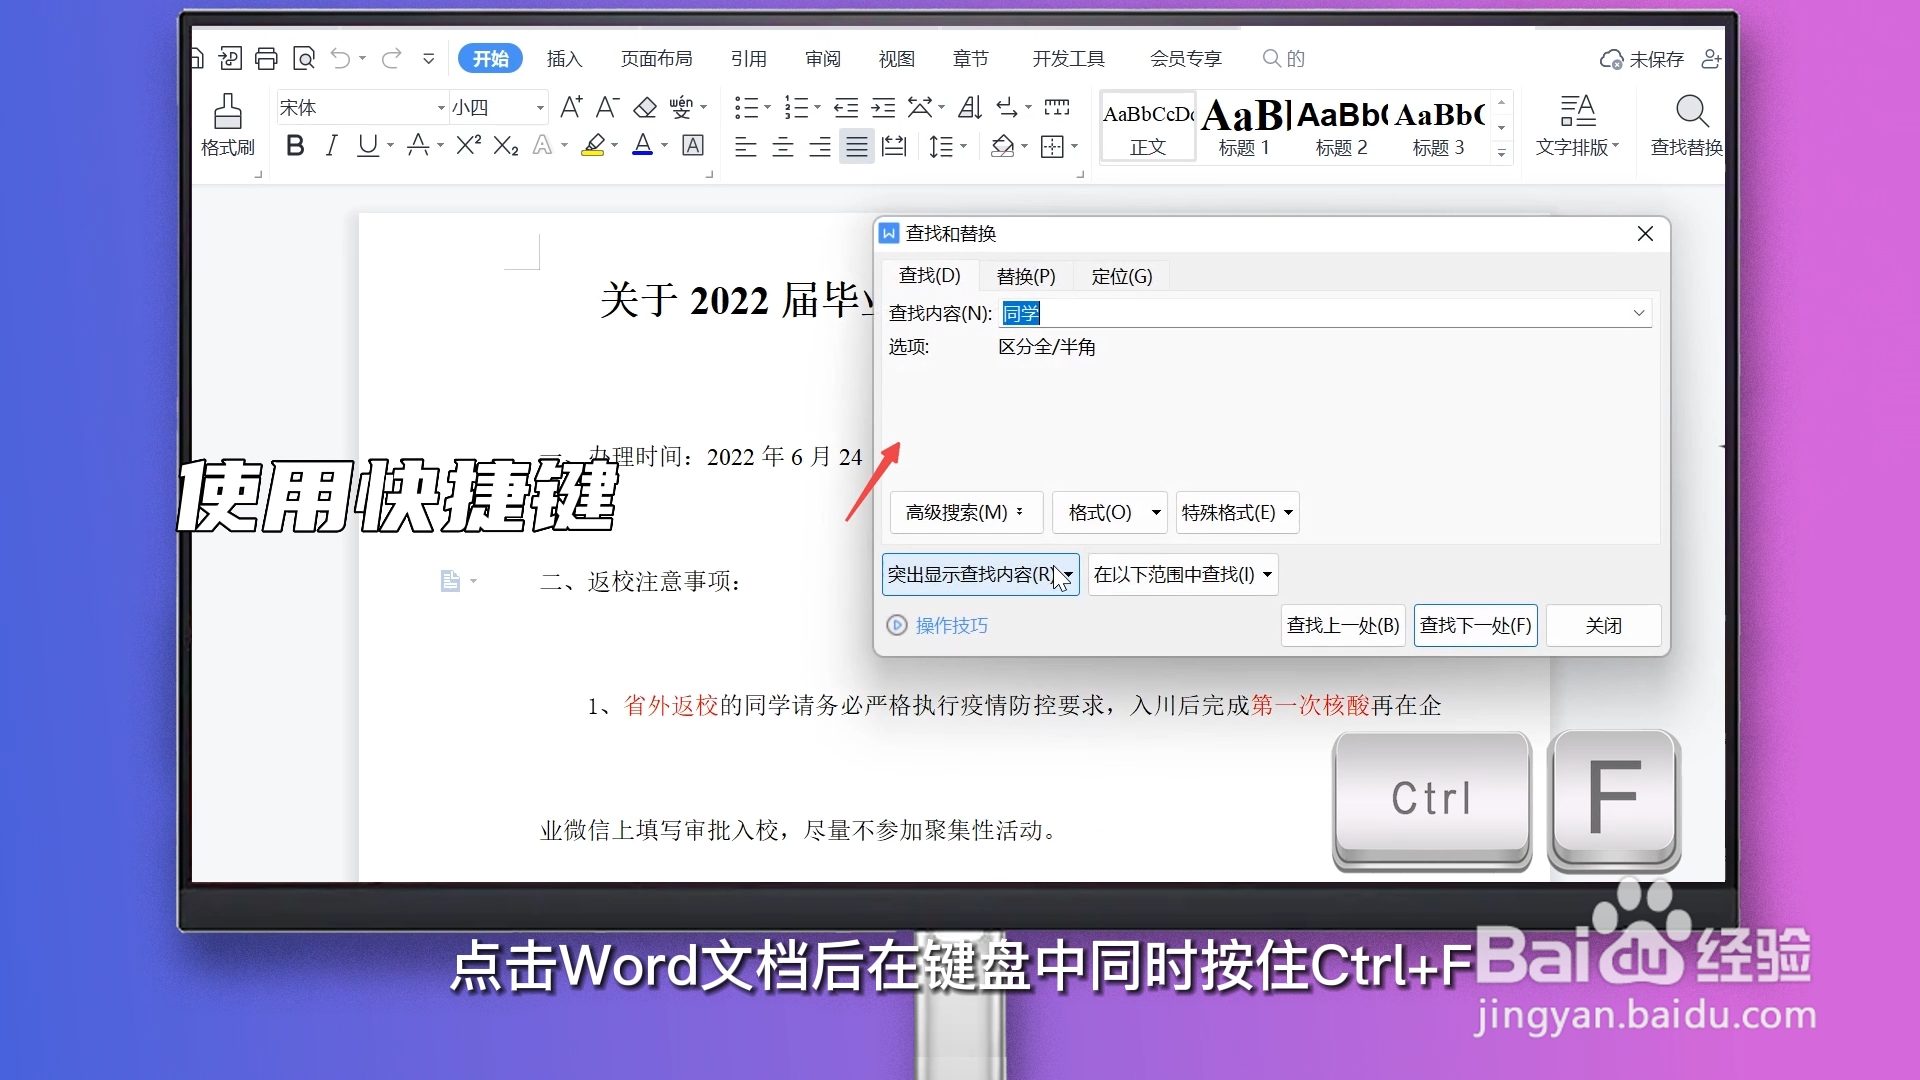1920x1080 pixels.
Task: Open the font name dropdown
Action: (438, 107)
